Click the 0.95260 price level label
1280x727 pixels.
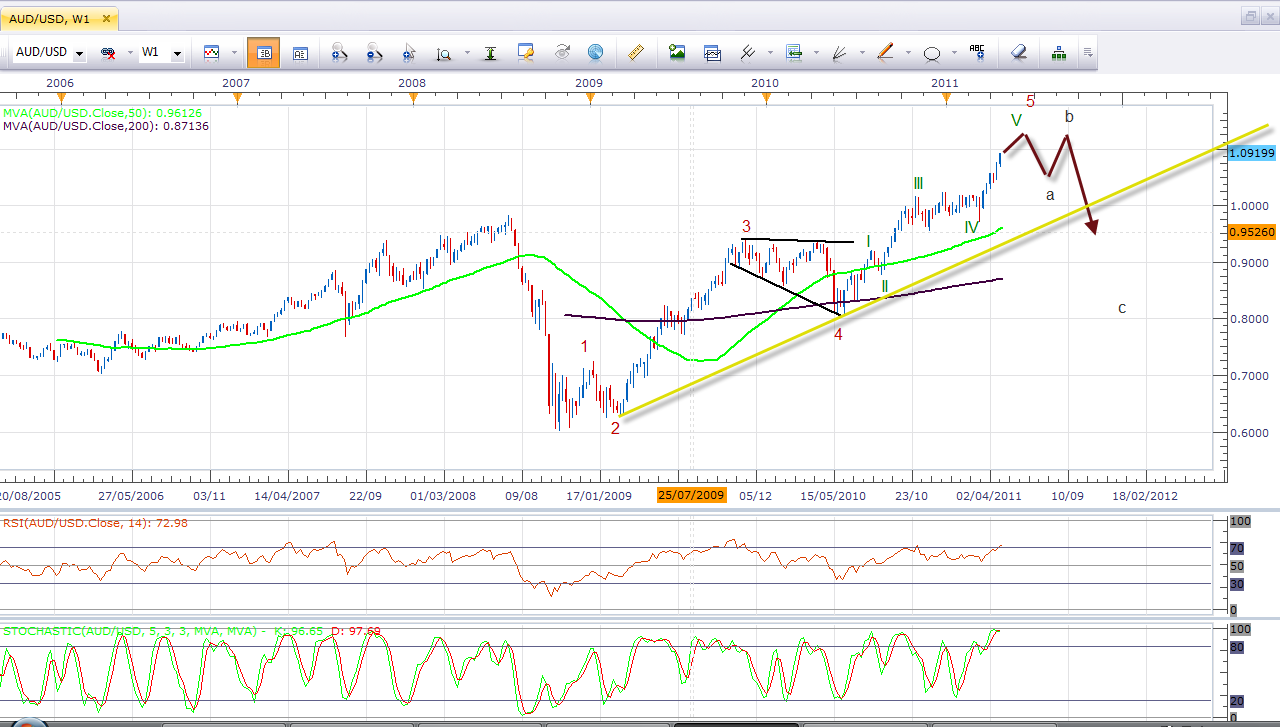[1250, 231]
